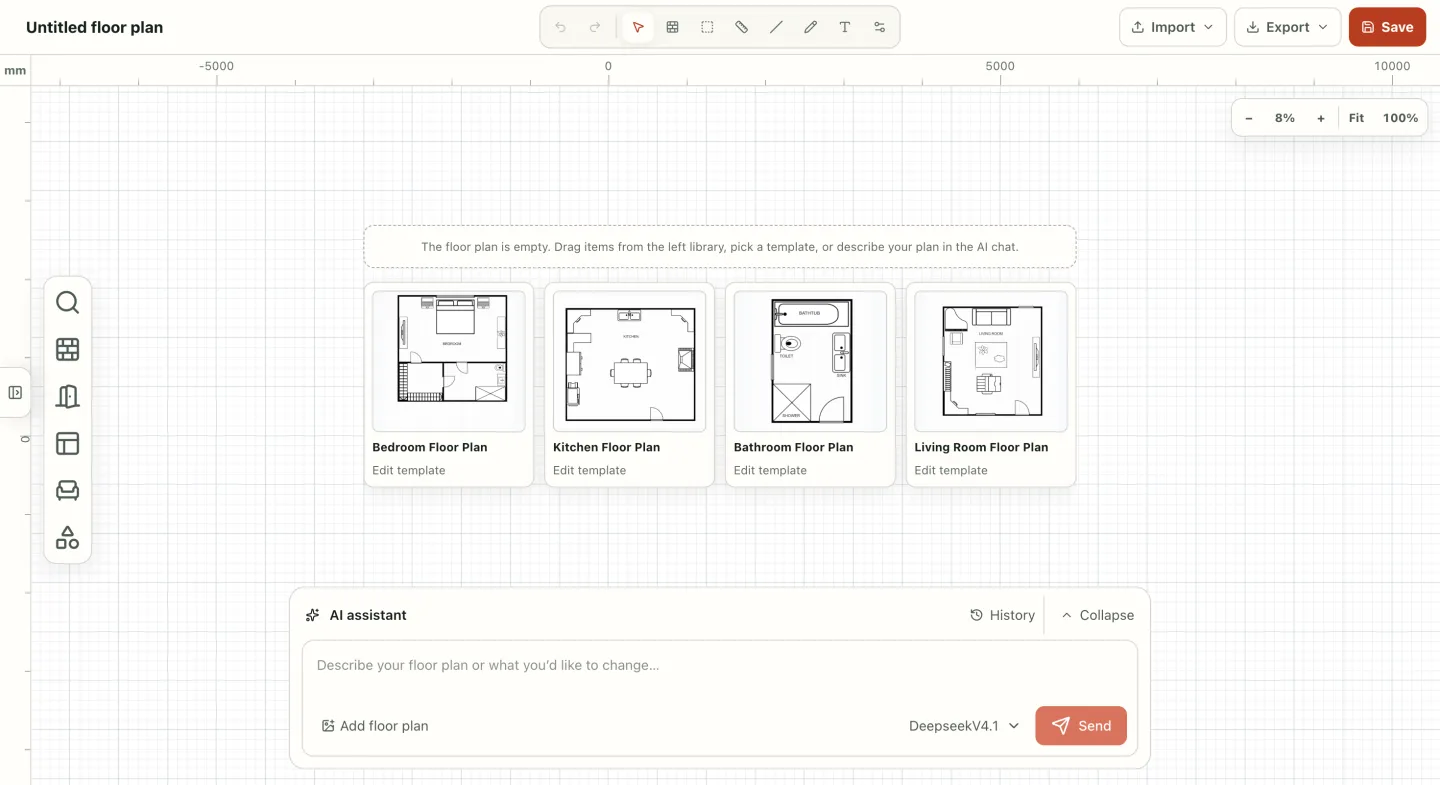Image resolution: width=1440 pixels, height=785 pixels.
Task: Click Edit template under Living Room Floor Plan
Action: pos(951,470)
